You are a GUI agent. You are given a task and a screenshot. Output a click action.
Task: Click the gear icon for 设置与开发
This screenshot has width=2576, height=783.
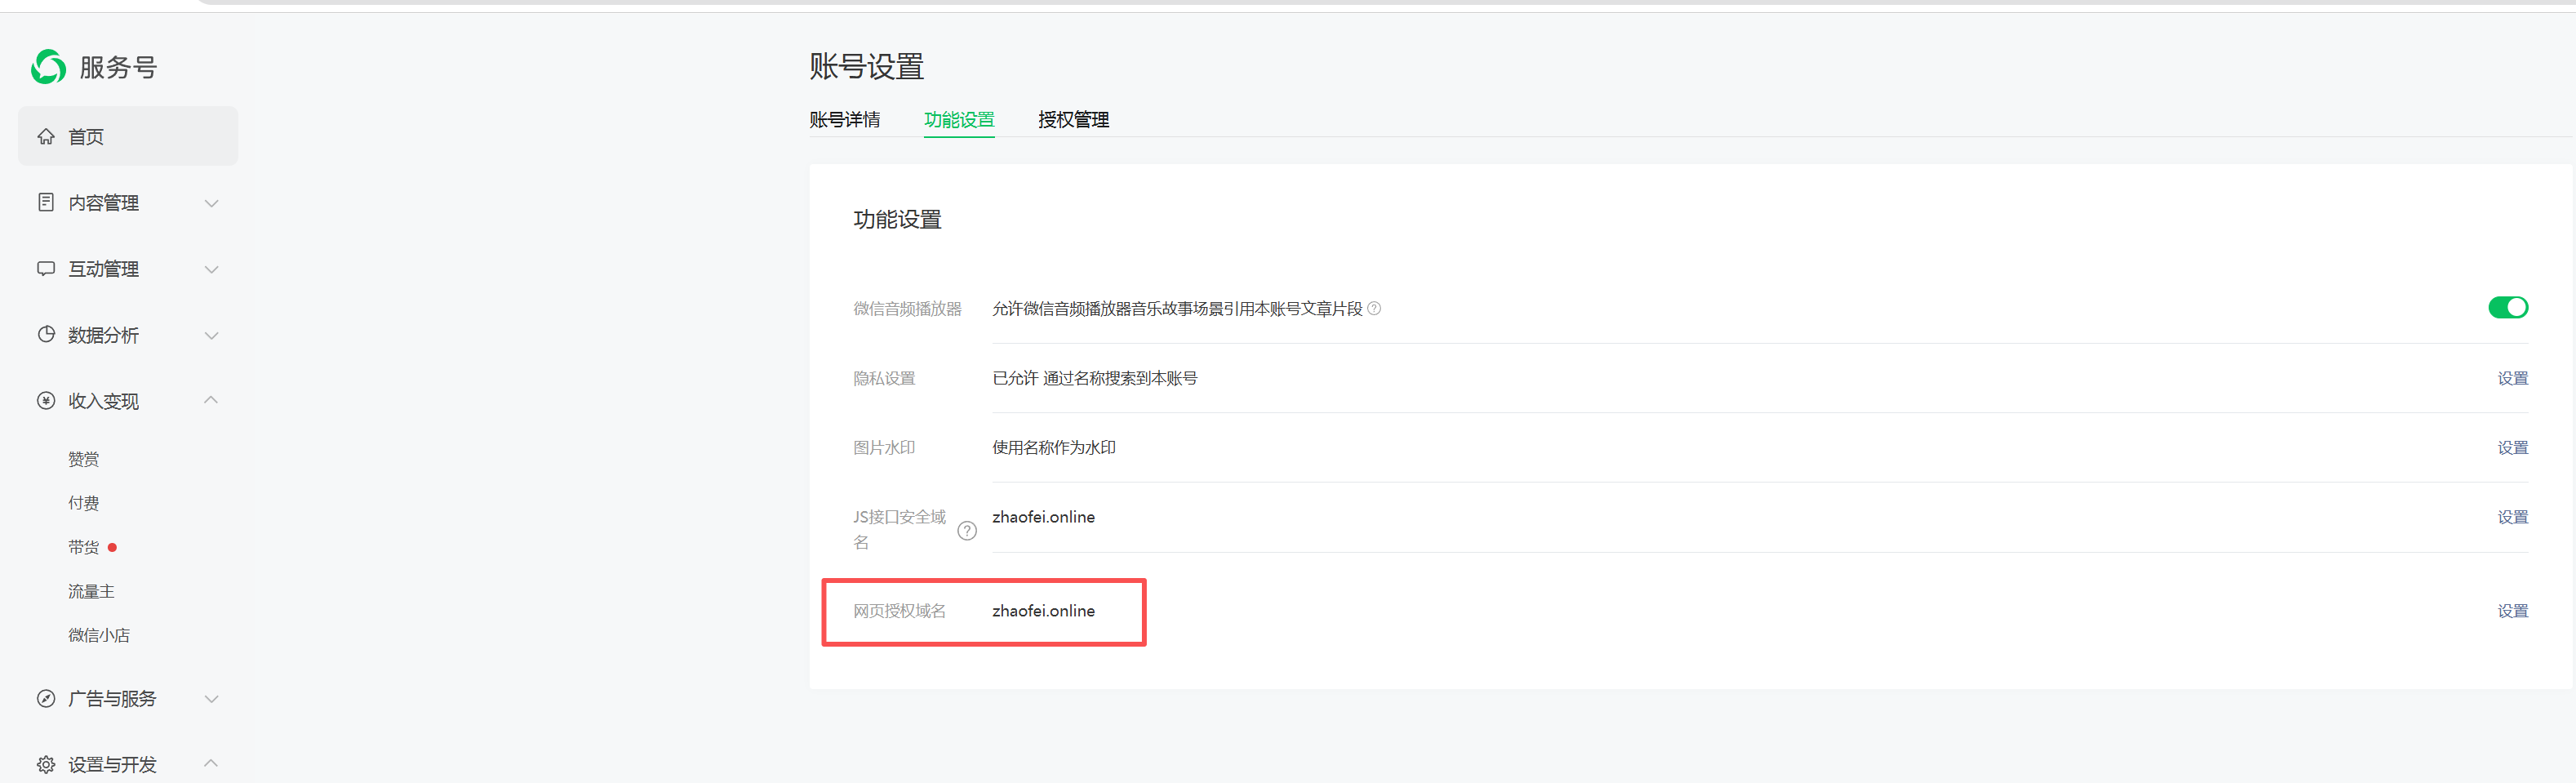pos(46,764)
